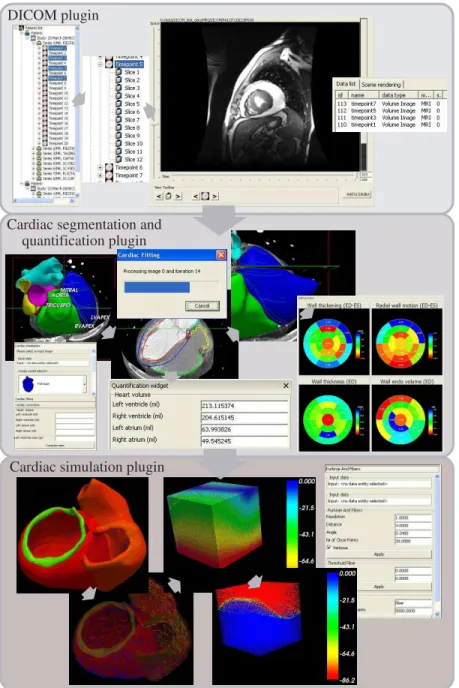Viewport: 459px width, 688px height.
Task: Select Slice 6 in the timepoint tree
Action: tap(132, 112)
